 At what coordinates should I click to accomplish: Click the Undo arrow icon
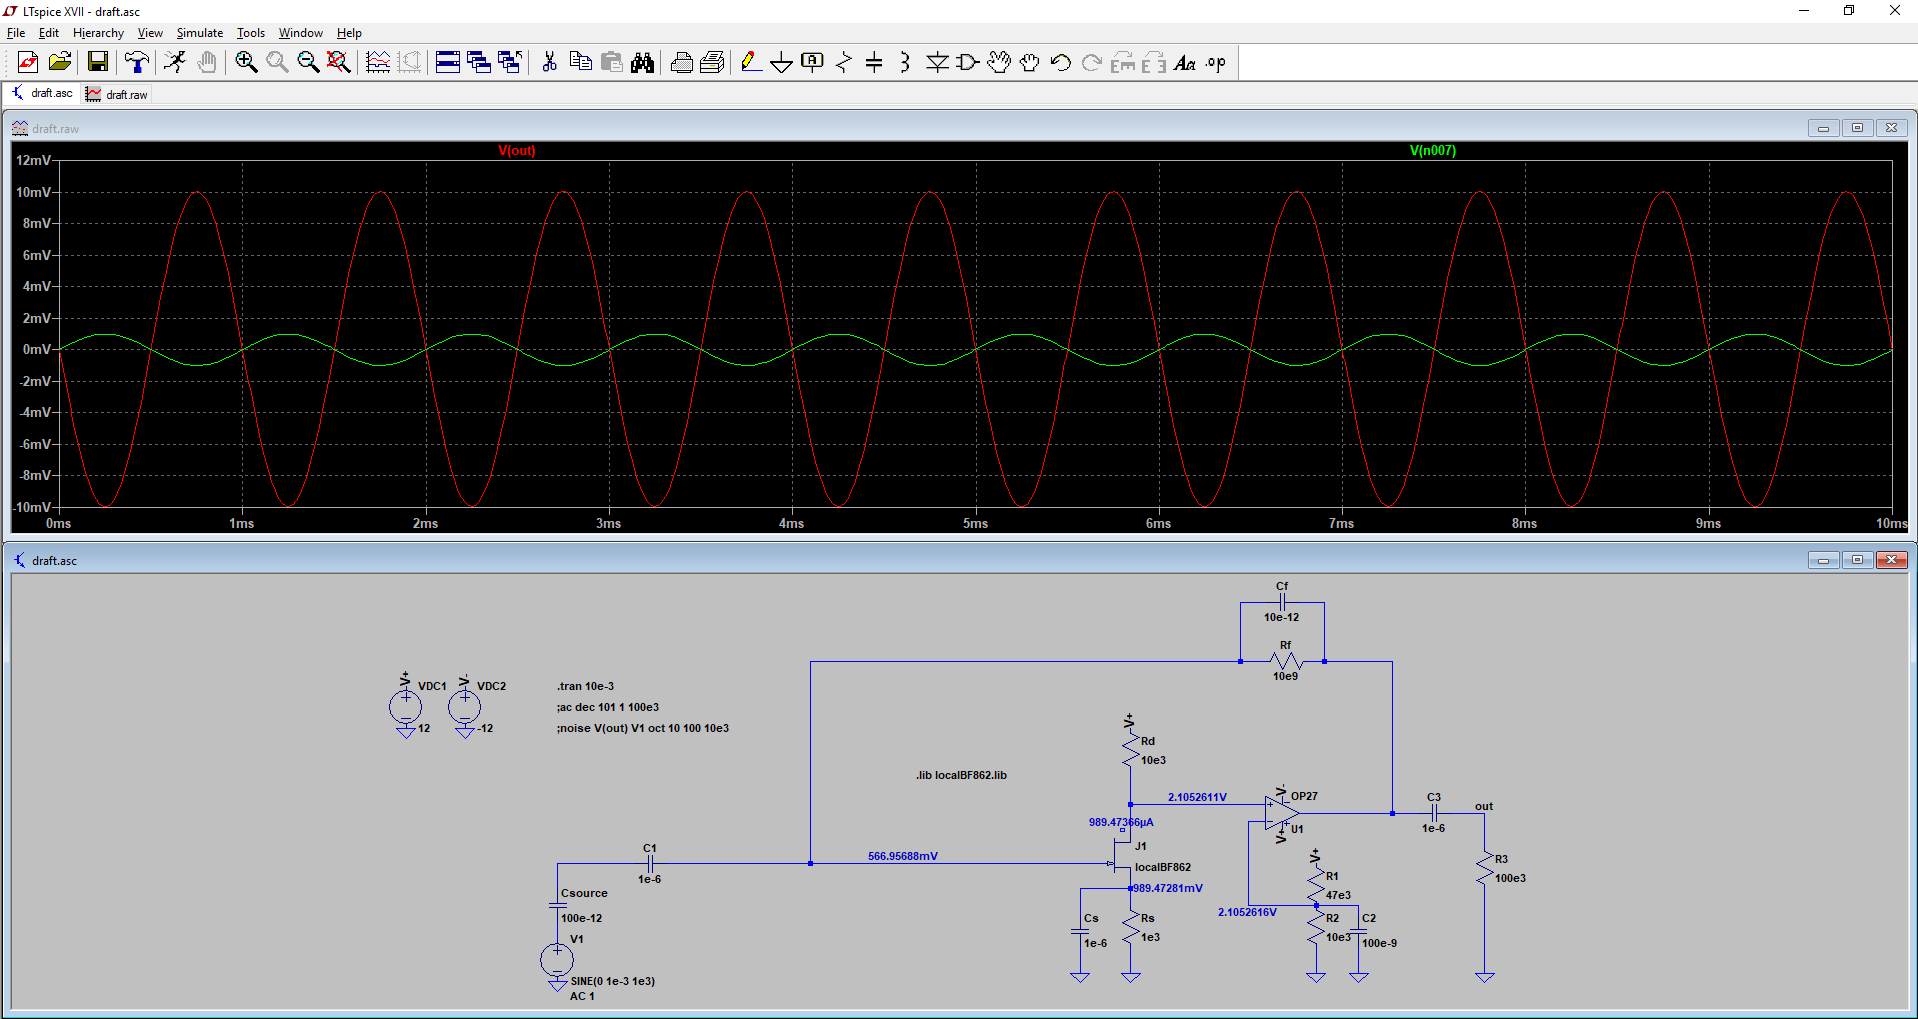1061,62
